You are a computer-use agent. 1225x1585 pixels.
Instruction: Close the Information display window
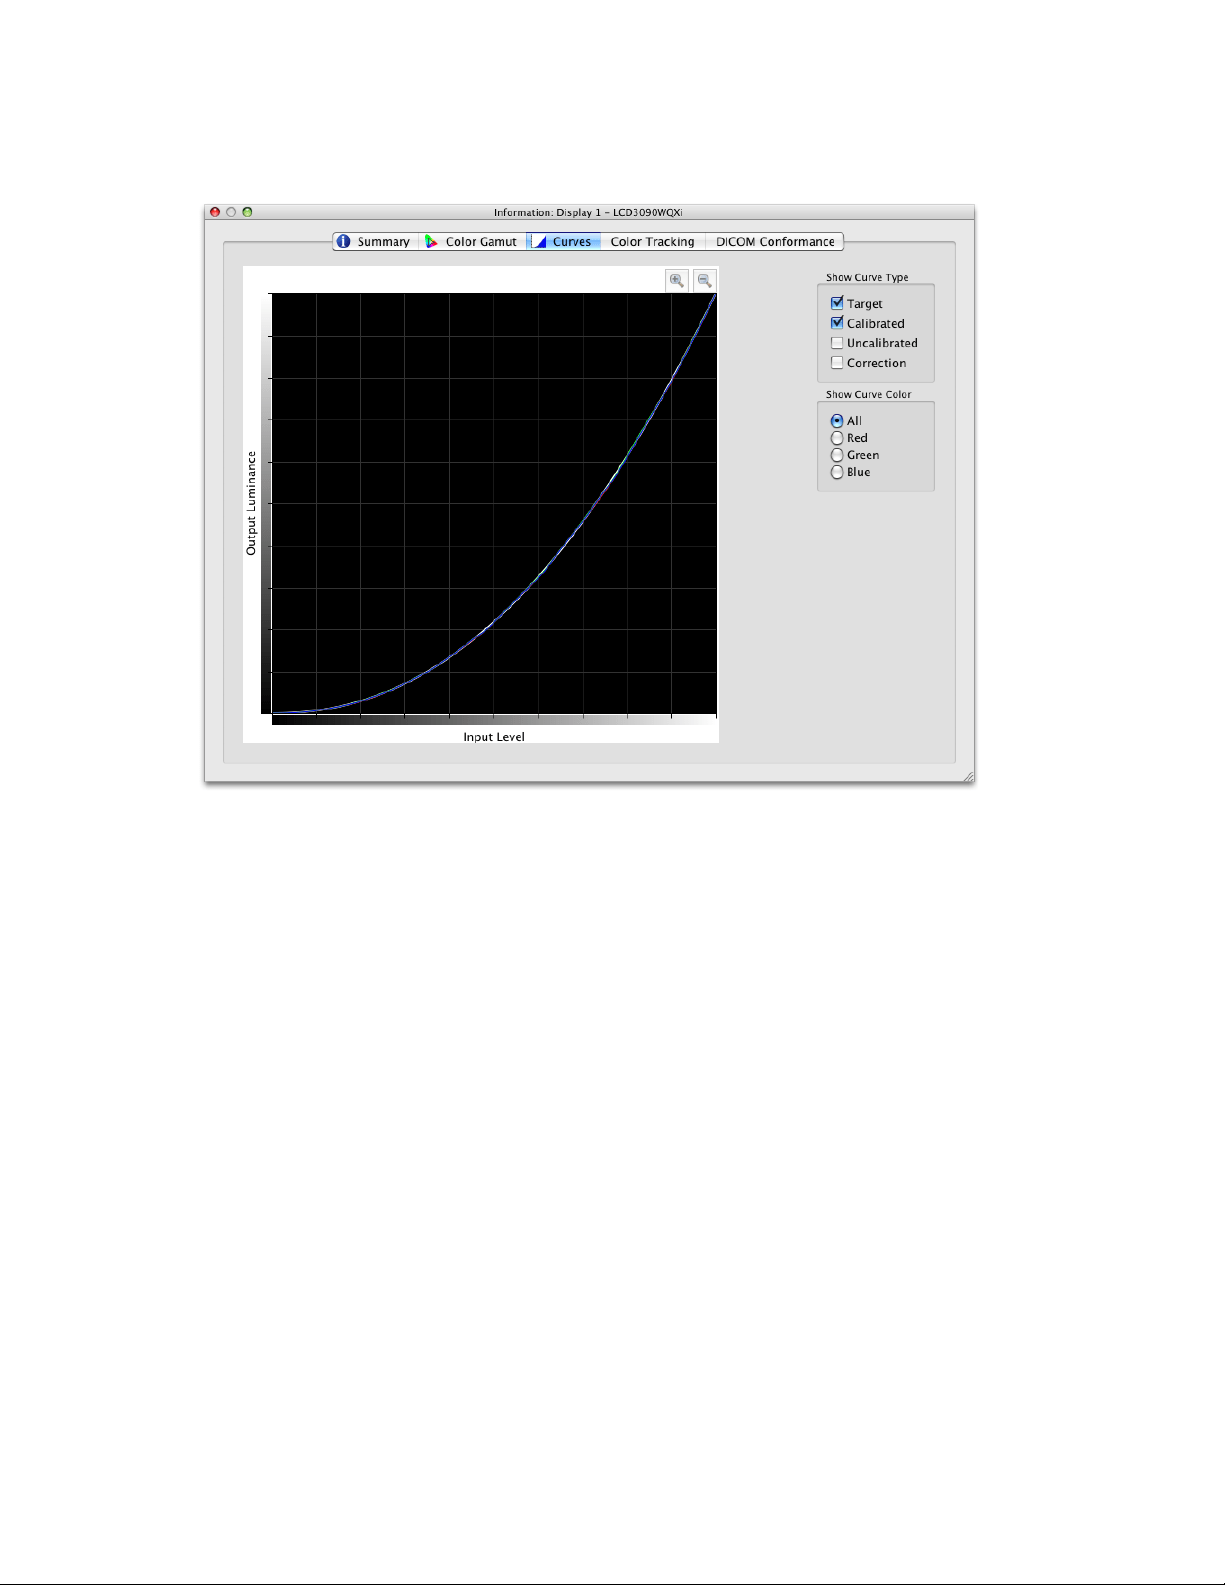click(x=215, y=212)
